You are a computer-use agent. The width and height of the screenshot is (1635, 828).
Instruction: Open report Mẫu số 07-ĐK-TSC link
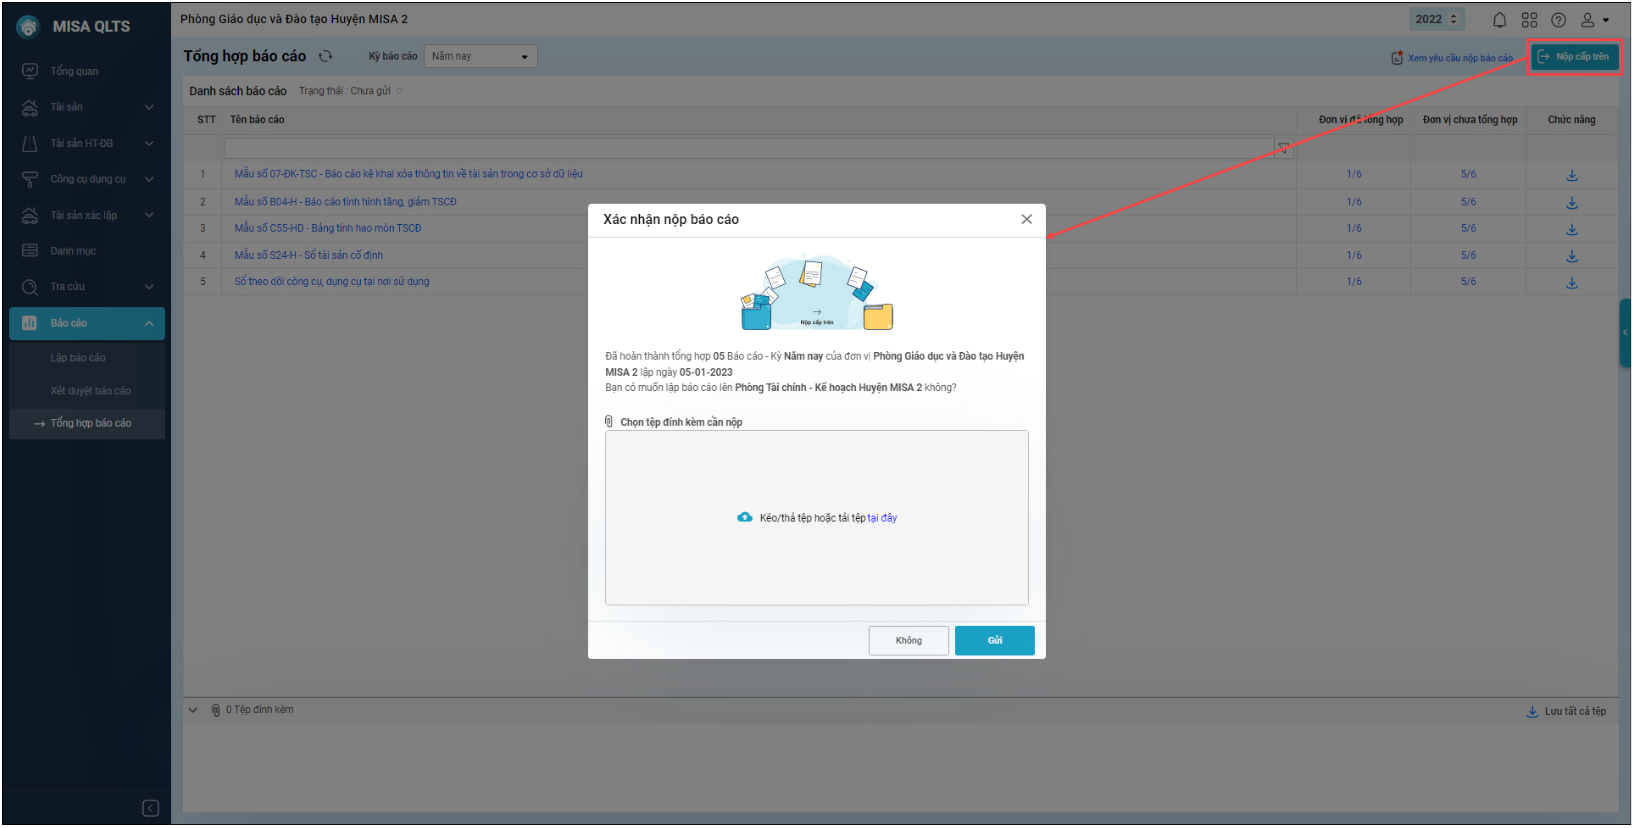408,174
